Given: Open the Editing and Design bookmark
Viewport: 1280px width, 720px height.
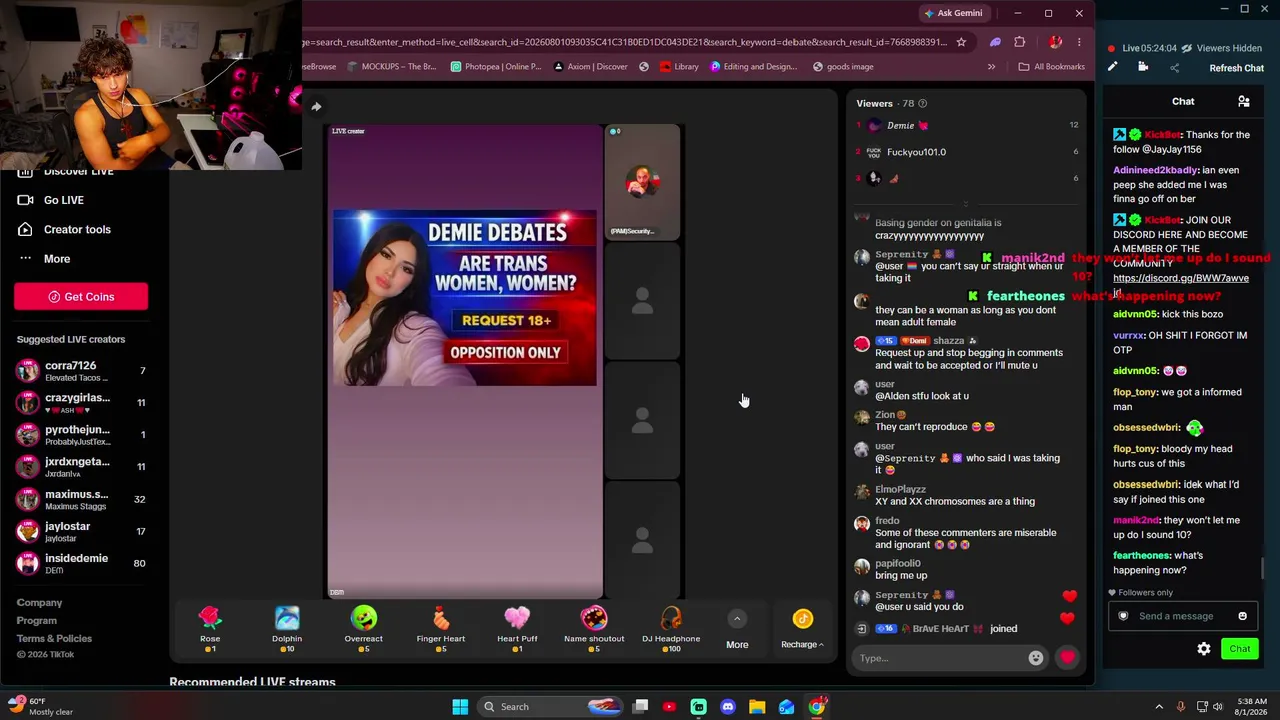Looking at the screenshot, I should pos(754,67).
